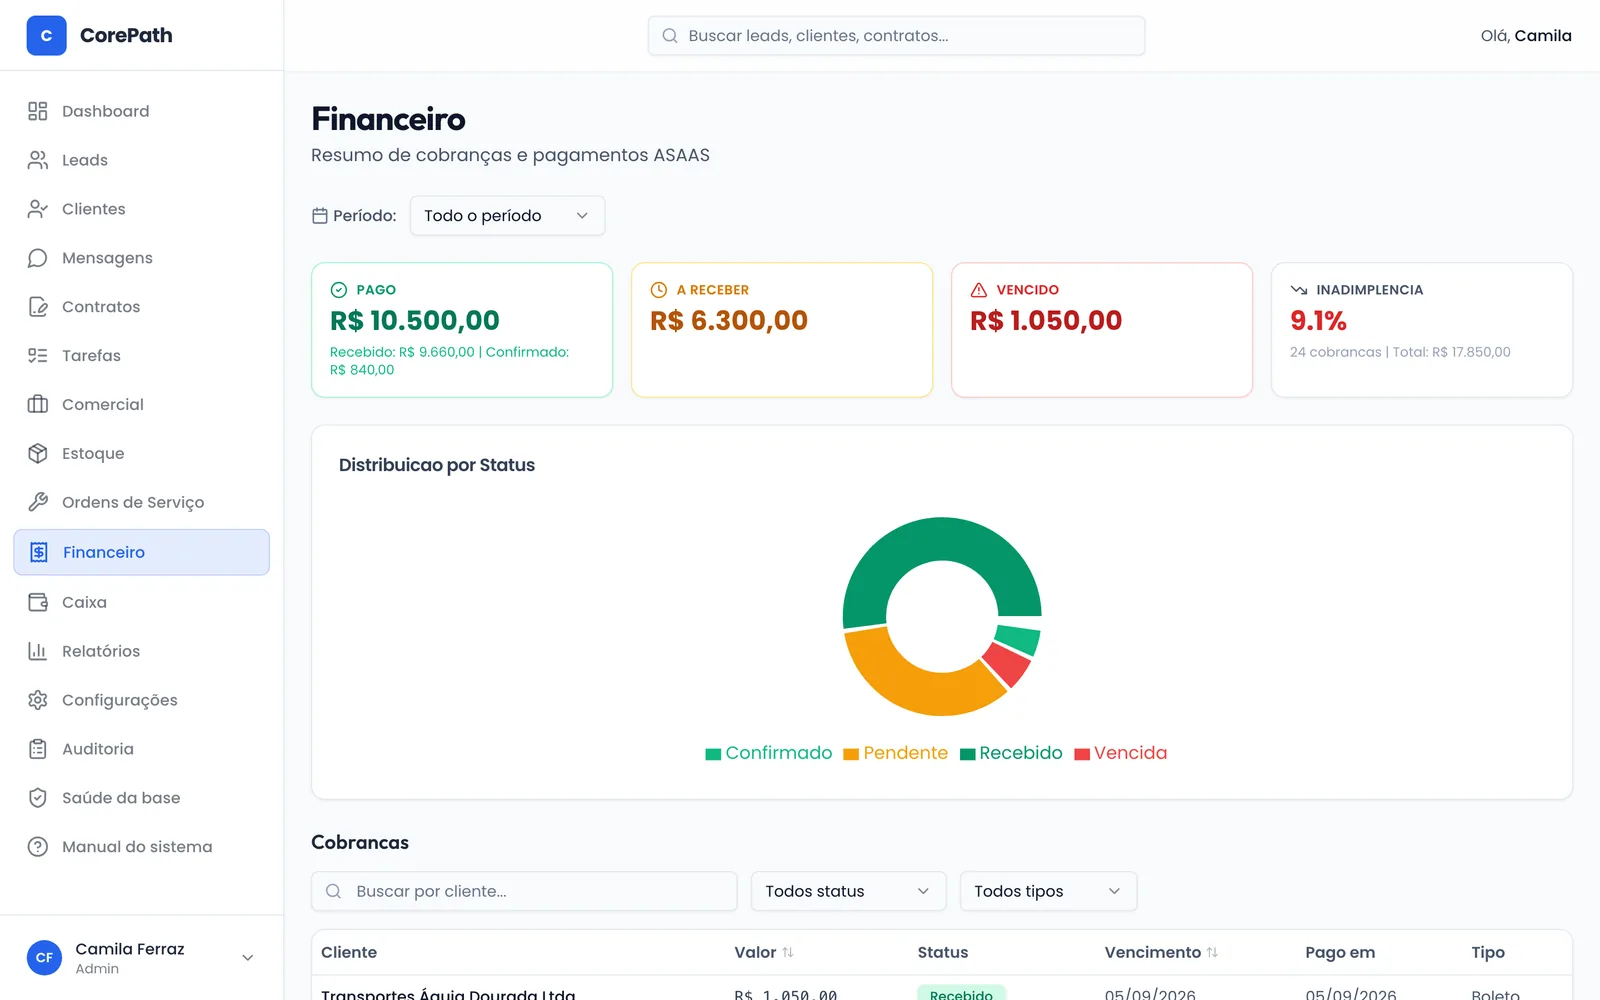Image resolution: width=1600 pixels, height=1000 pixels.
Task: Toggle Confirmado series in chart legend
Action: [x=768, y=753]
